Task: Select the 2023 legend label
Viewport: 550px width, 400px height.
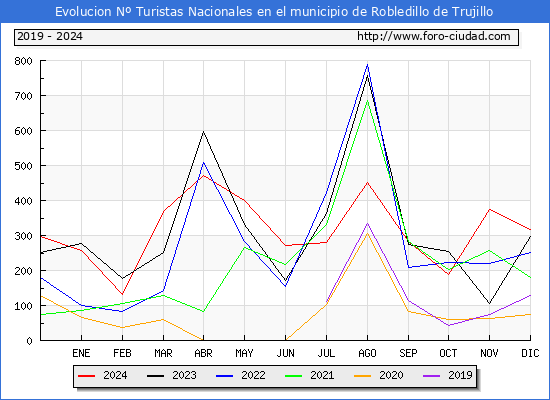Action: point(184,375)
